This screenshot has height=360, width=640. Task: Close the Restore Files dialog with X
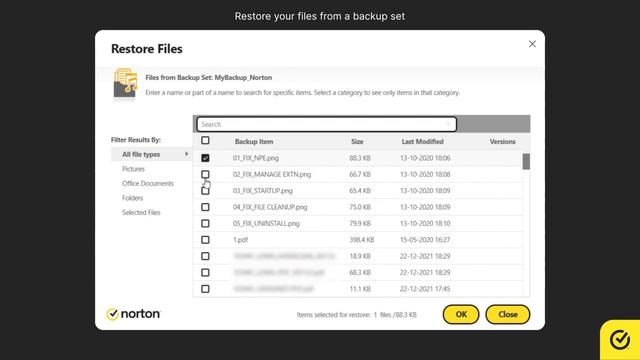[x=532, y=44]
